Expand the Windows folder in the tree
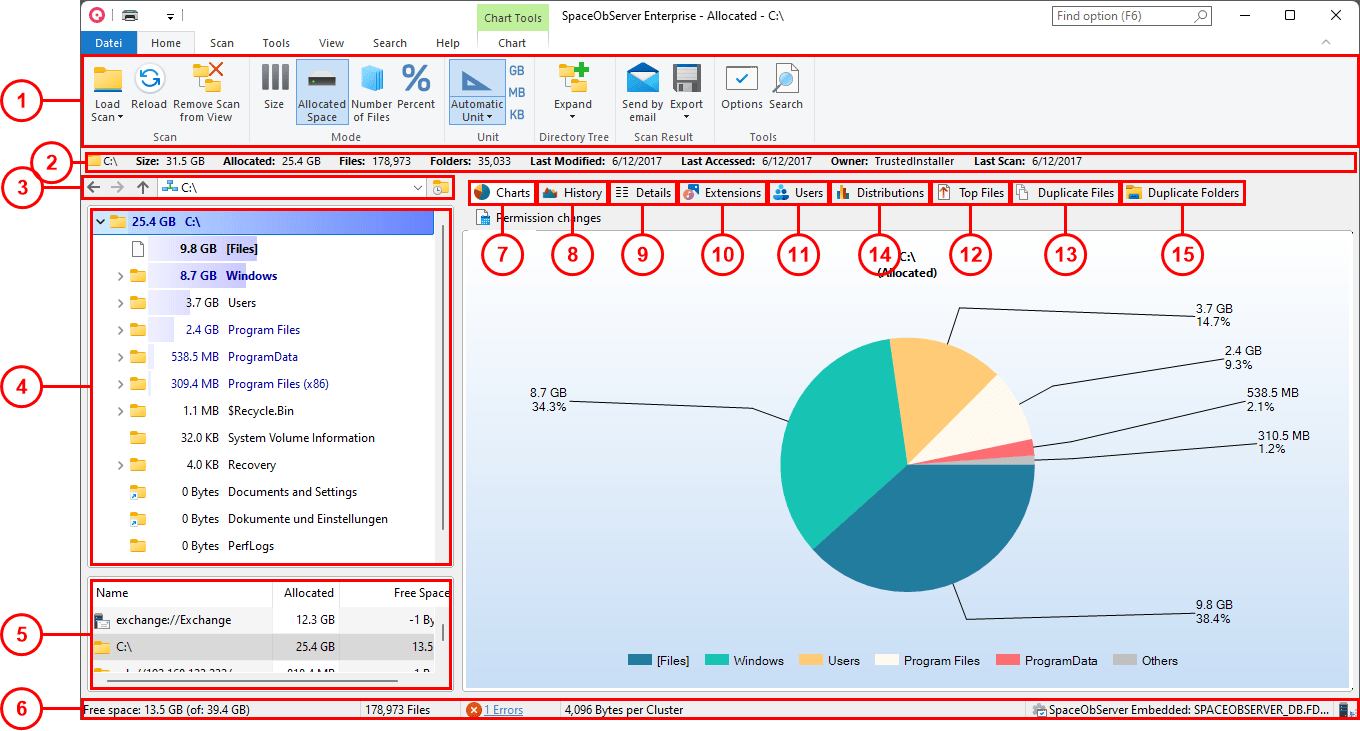 pos(120,275)
